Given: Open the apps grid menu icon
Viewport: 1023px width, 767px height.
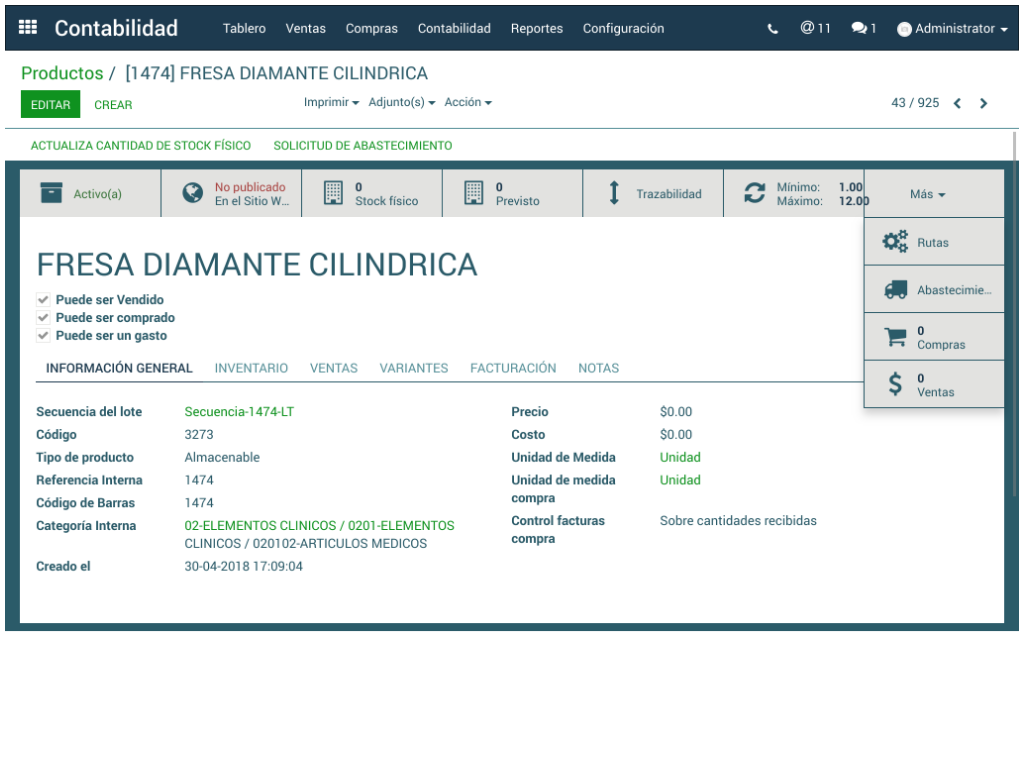Looking at the screenshot, I should [28, 28].
